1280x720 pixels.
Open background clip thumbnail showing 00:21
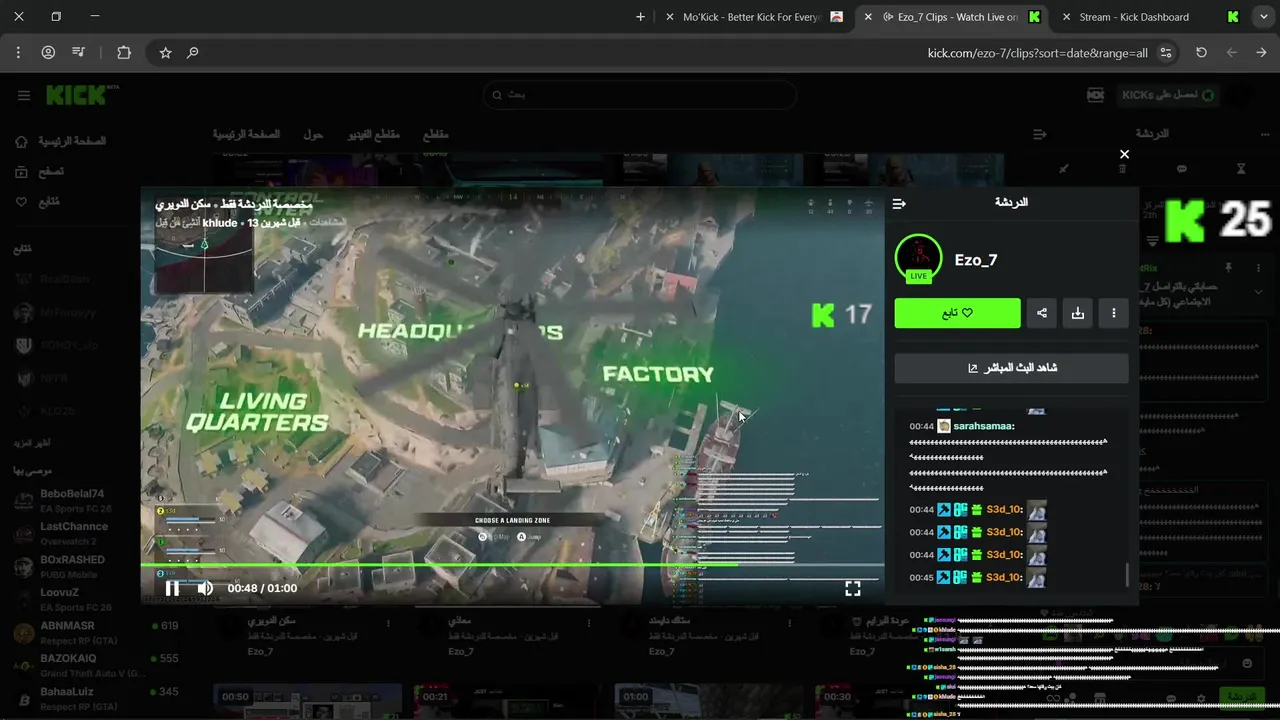(x=508, y=702)
